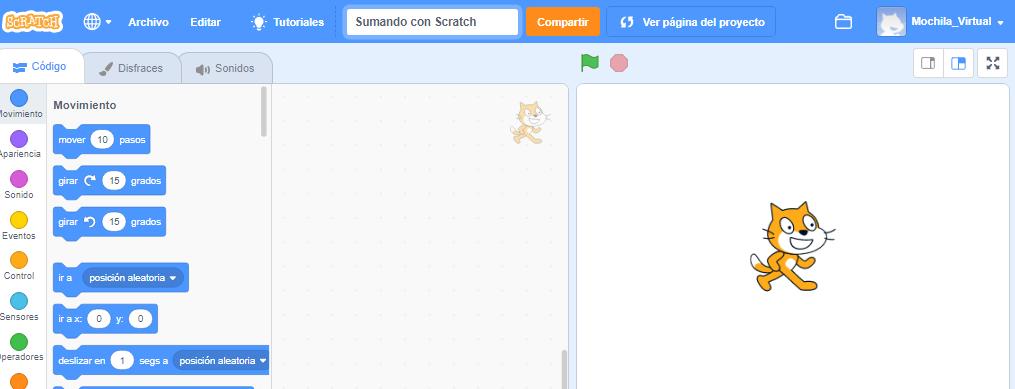1015x389 pixels.
Task: Click x value in ir a x y block
Action: point(99,319)
